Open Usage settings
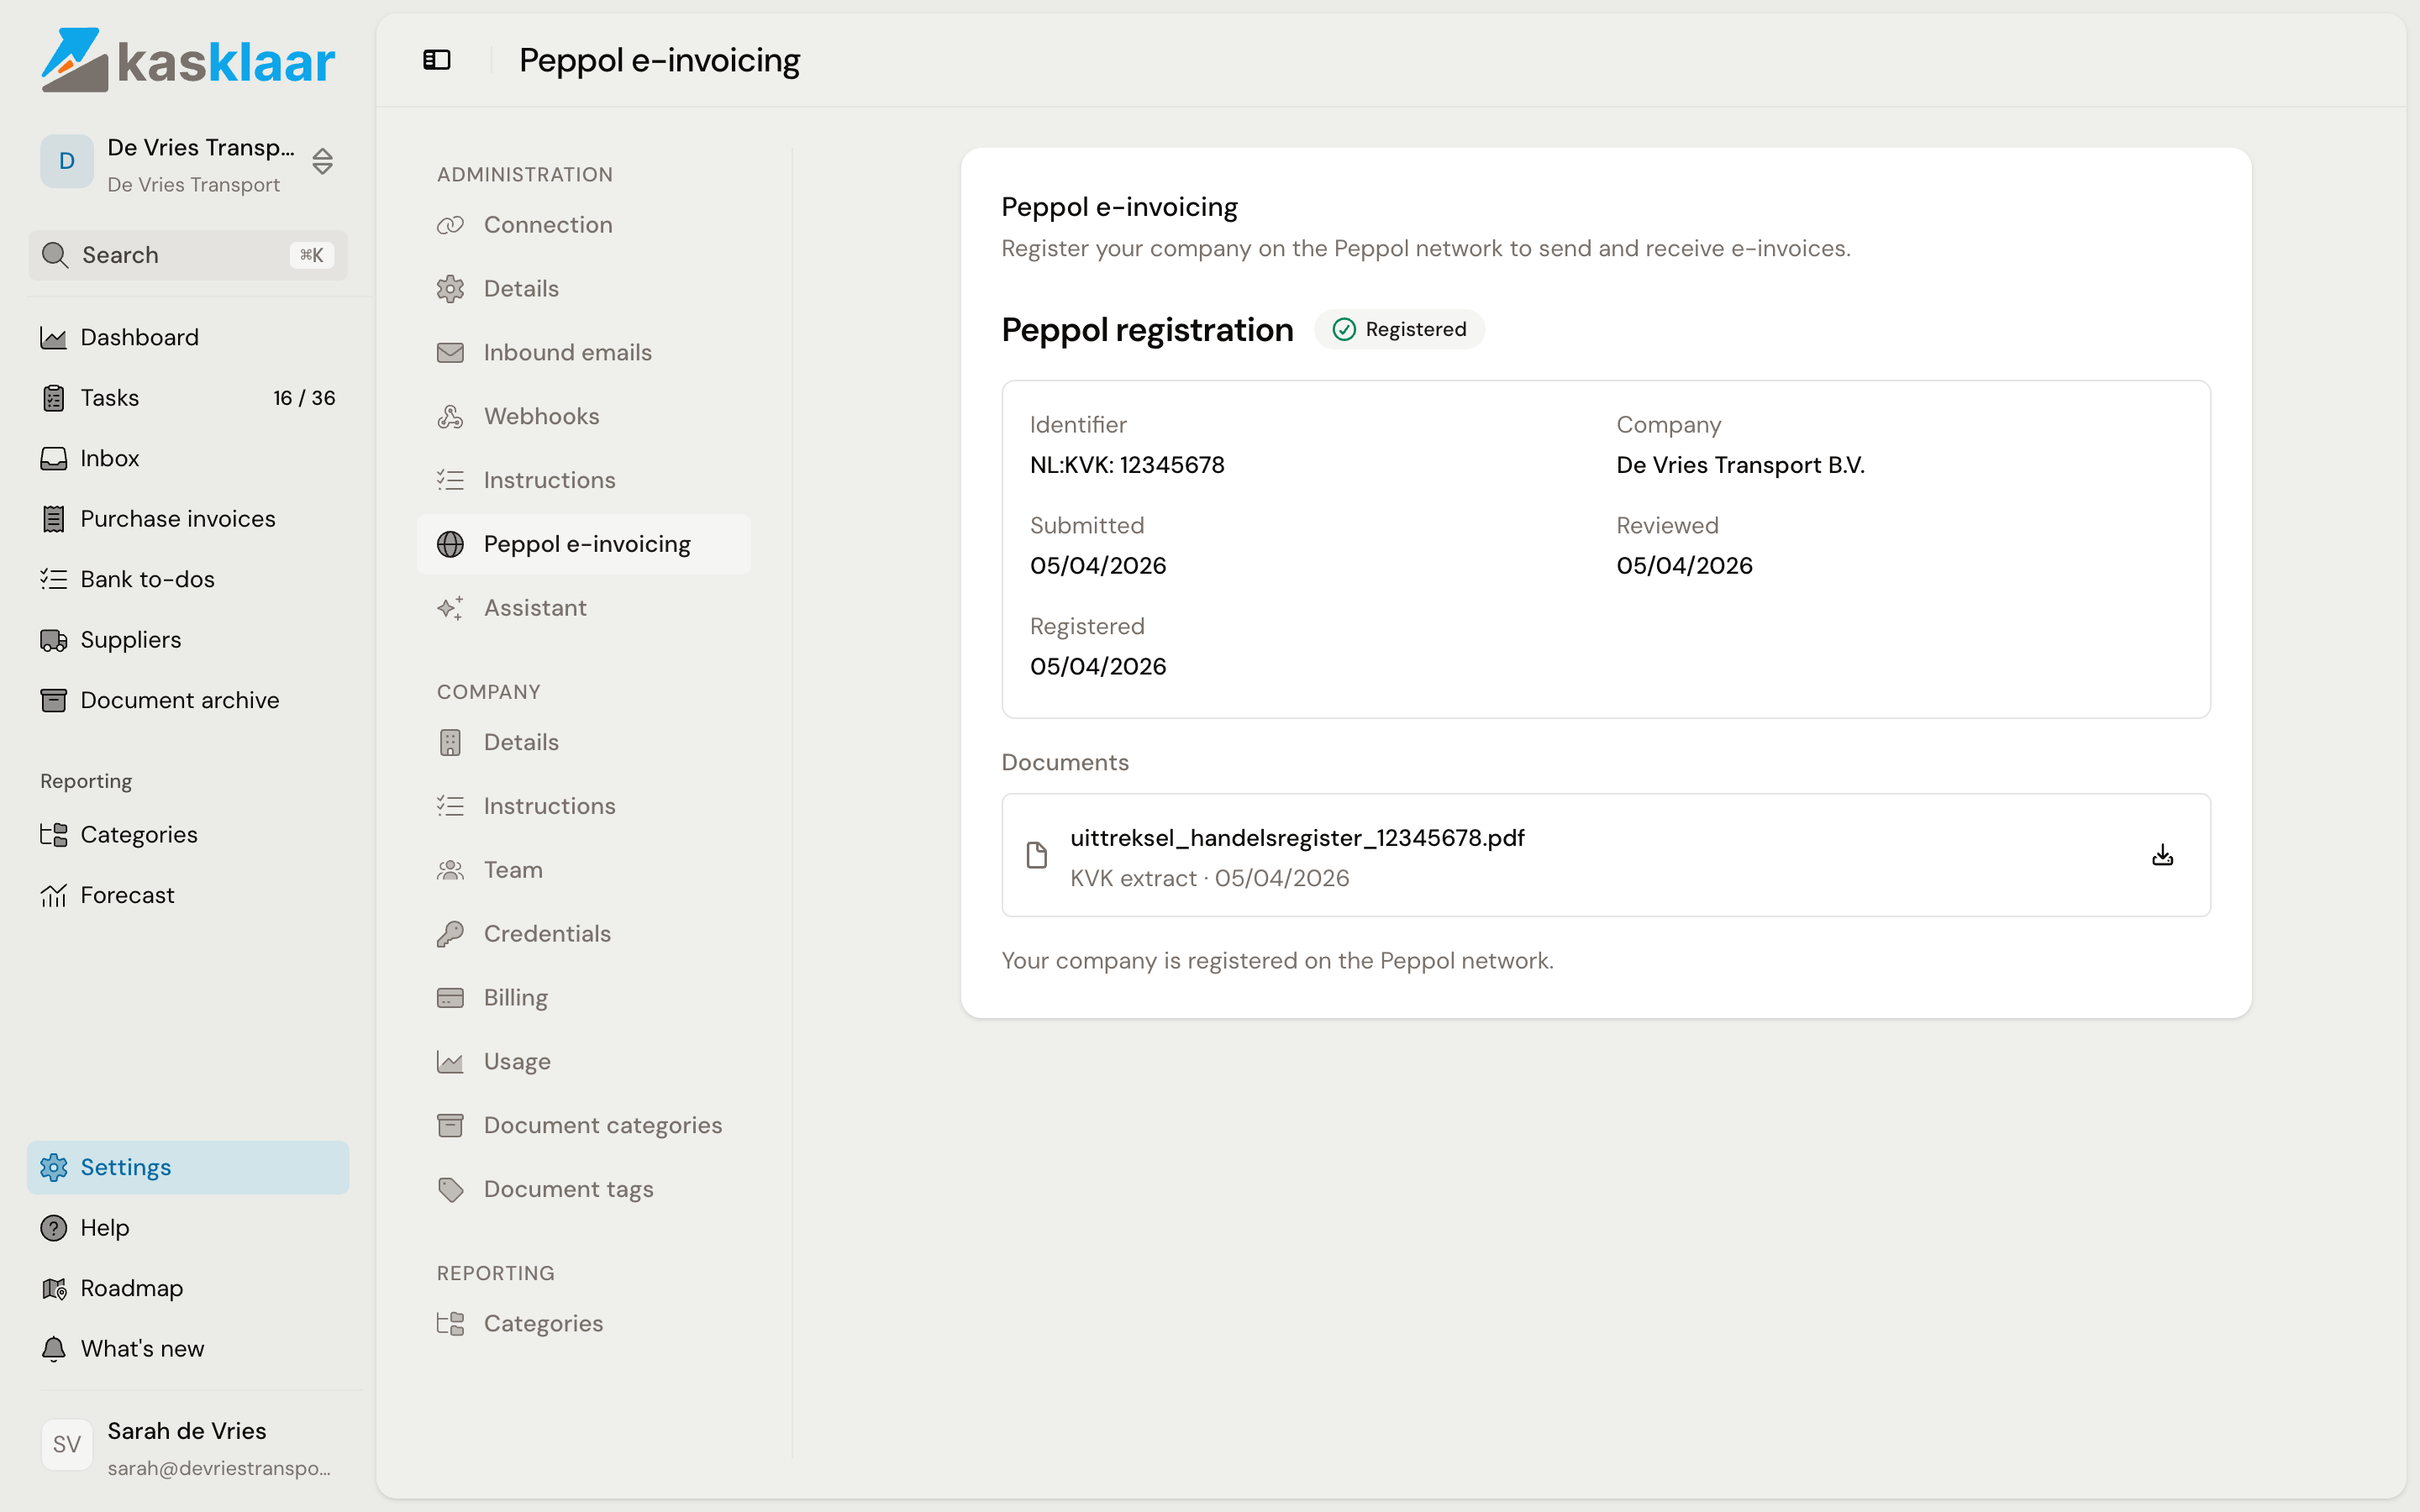The image size is (2420, 1512). coord(584,1062)
